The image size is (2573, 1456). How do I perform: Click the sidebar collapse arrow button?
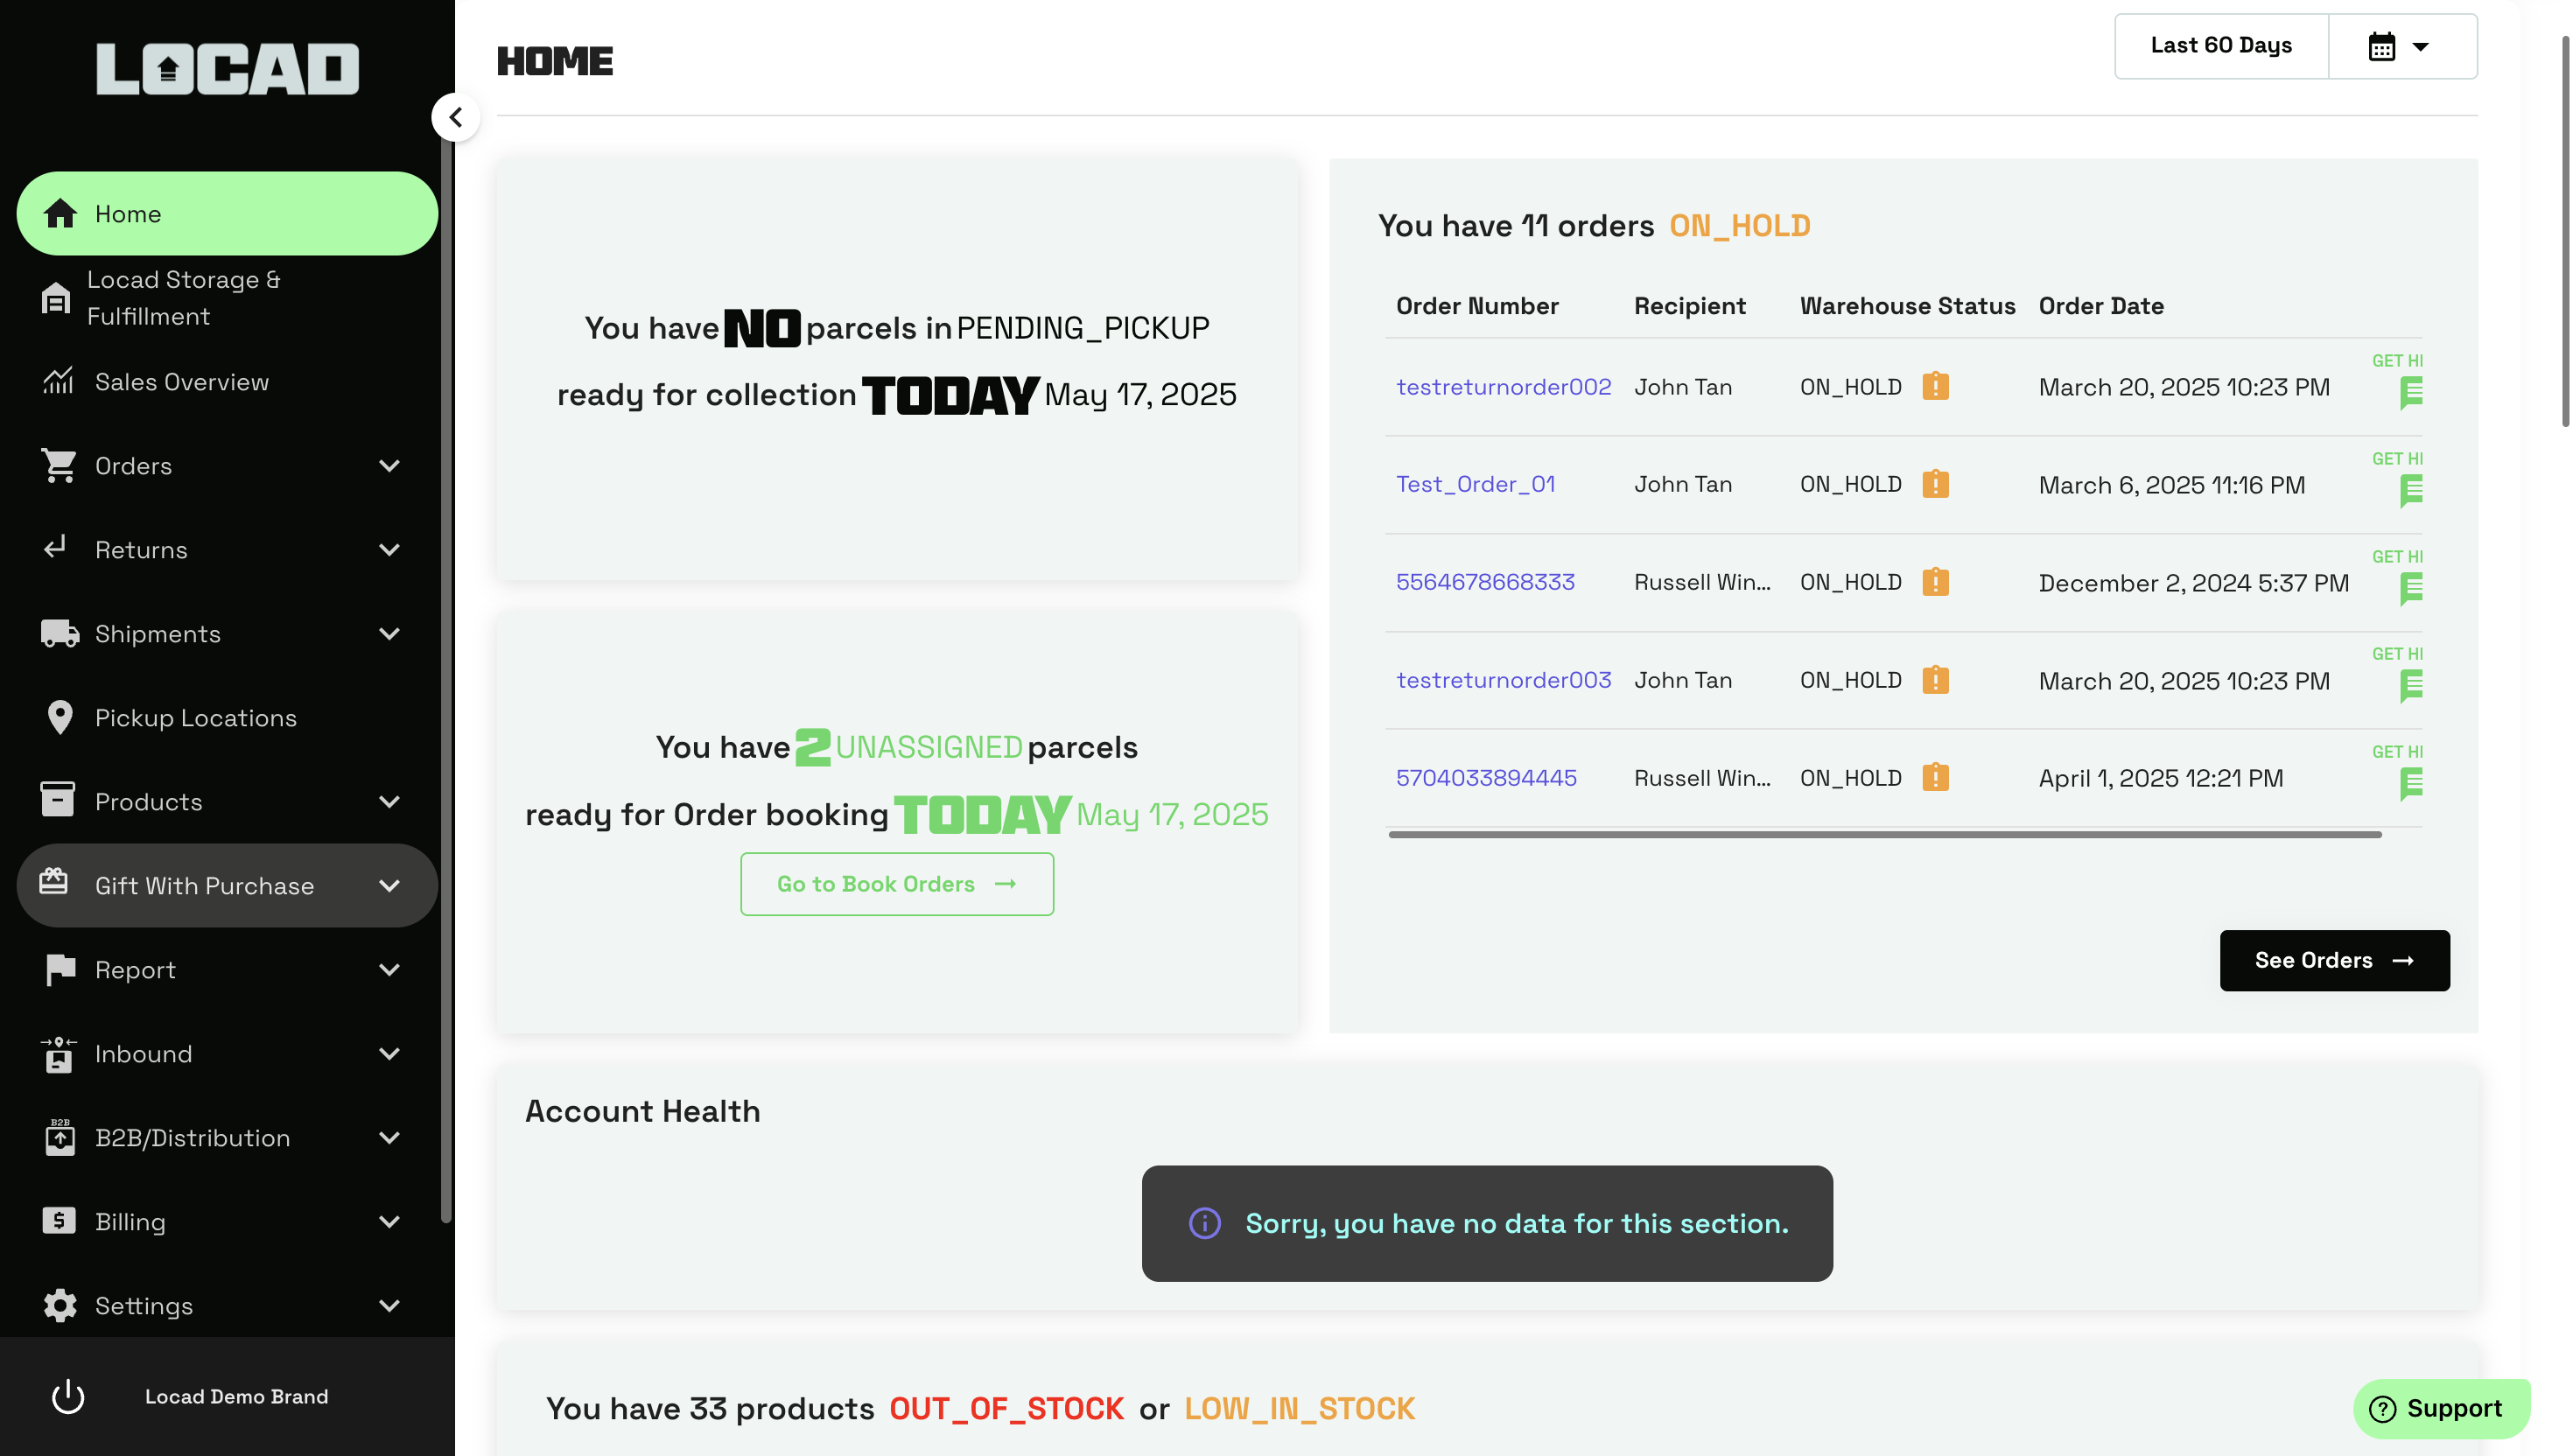pos(456,118)
